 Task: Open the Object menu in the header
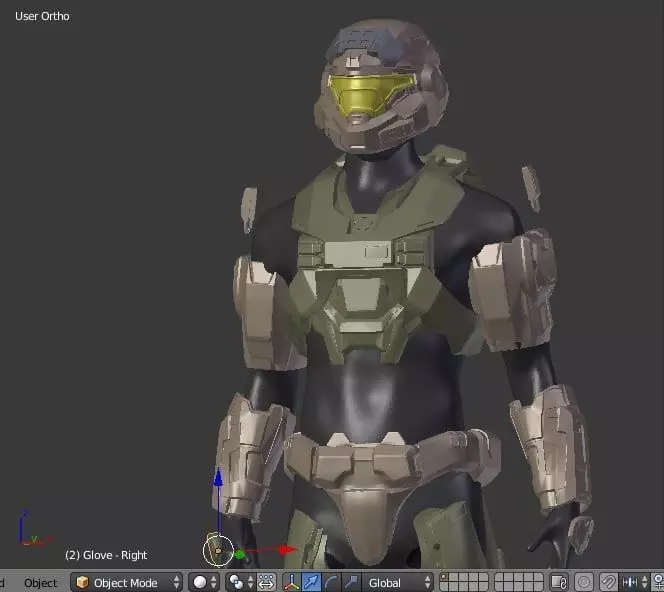point(40,583)
